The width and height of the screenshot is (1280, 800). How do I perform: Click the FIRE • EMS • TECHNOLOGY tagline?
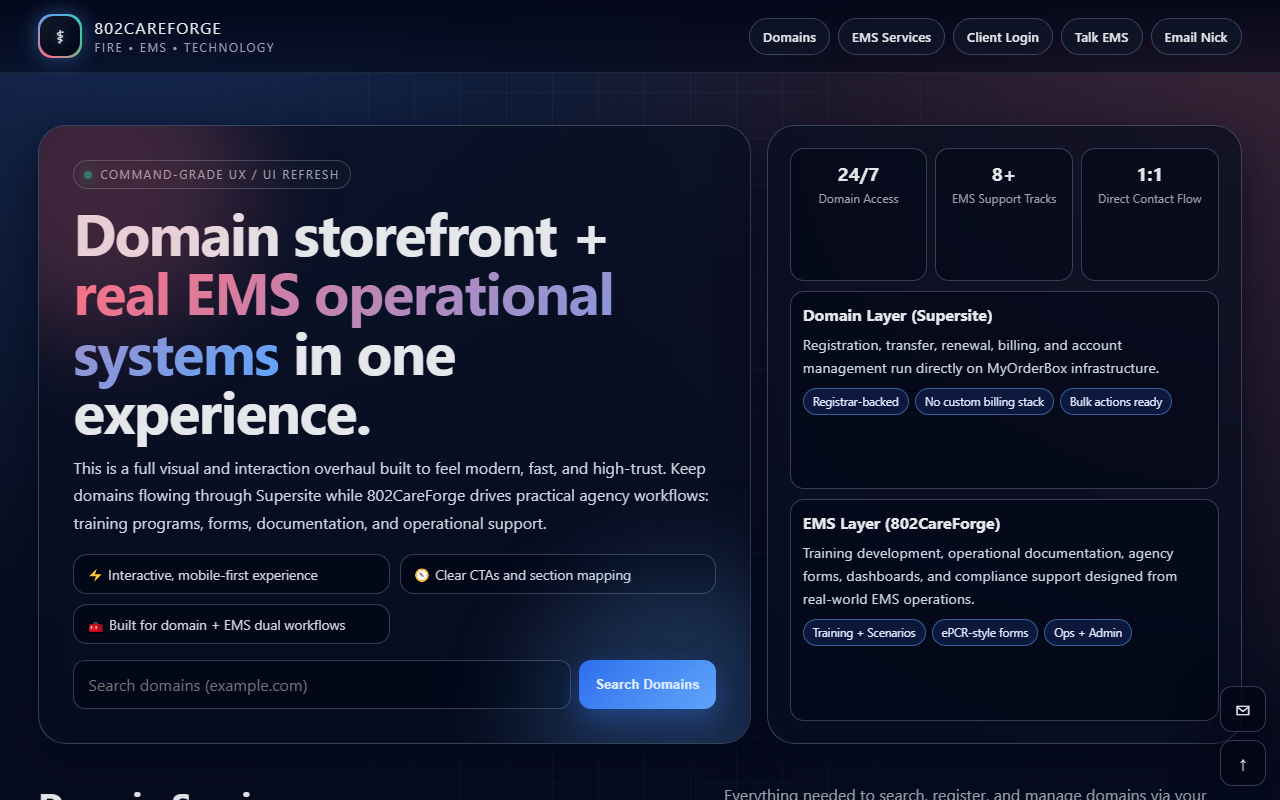click(x=184, y=47)
